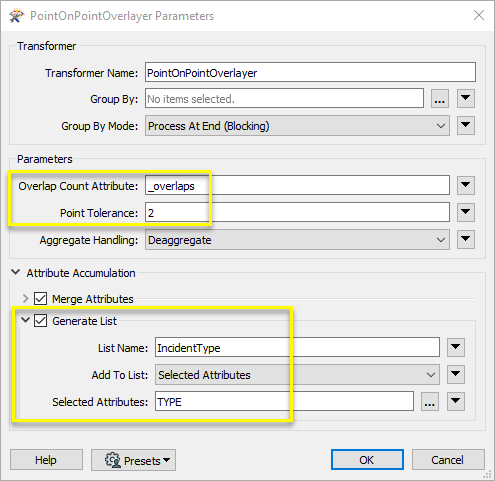Collapse the Attribute Accumulation section

click(16, 272)
